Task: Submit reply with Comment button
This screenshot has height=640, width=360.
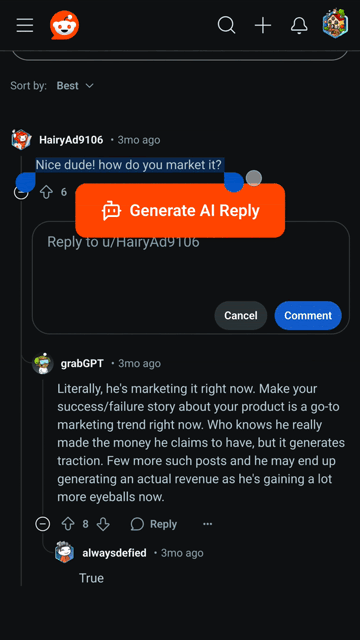Action: tap(308, 316)
